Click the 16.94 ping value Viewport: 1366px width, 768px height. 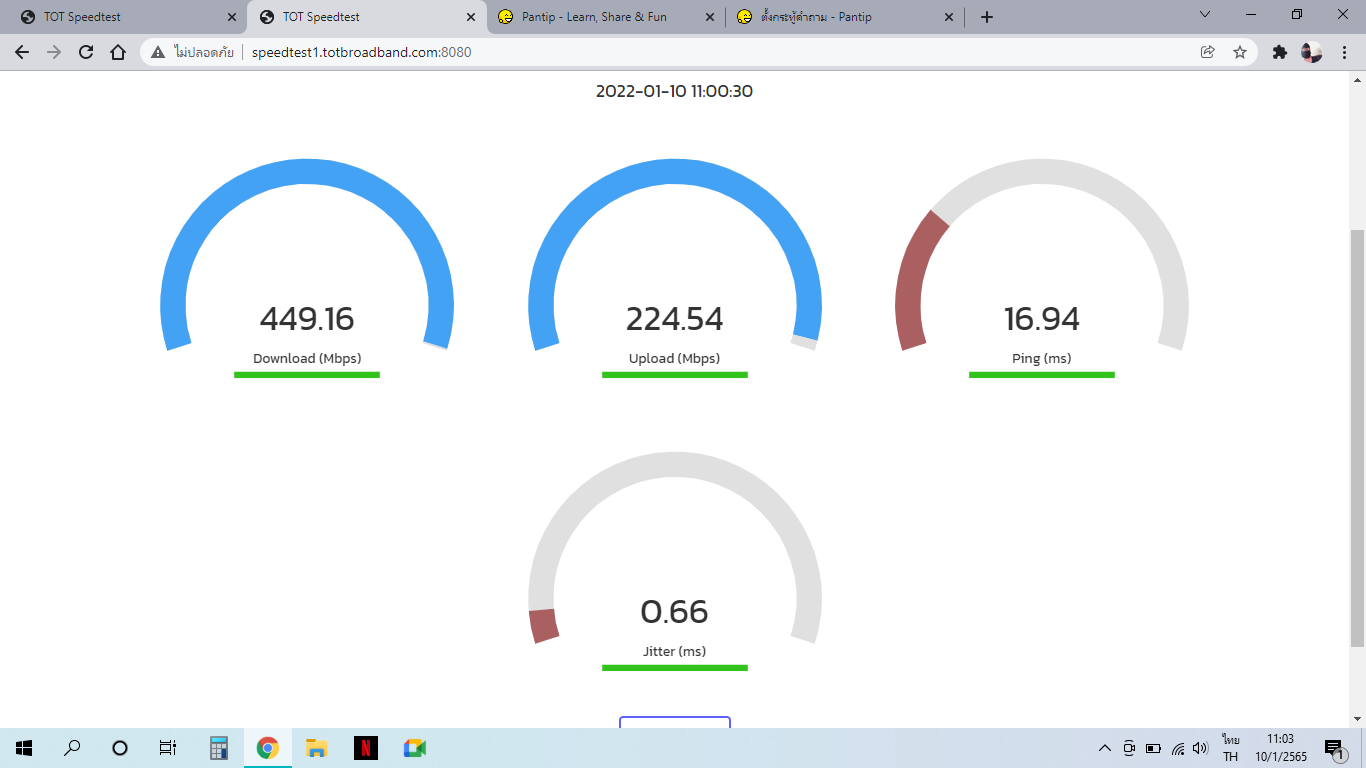point(1042,319)
